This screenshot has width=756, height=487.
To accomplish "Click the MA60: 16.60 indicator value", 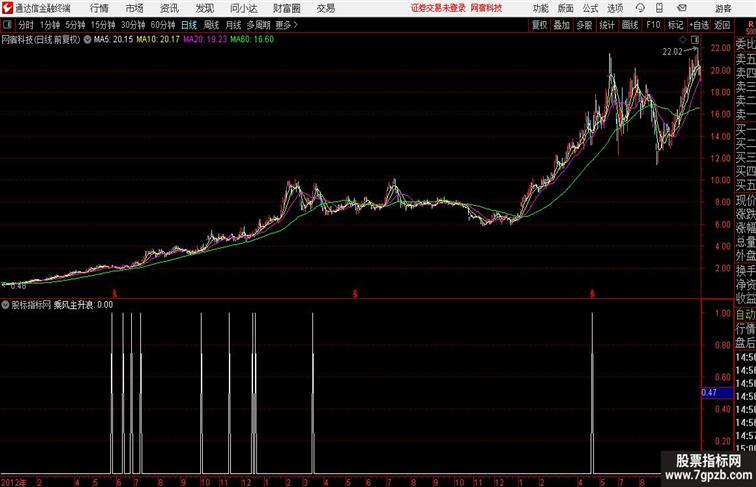I will [x=252, y=40].
